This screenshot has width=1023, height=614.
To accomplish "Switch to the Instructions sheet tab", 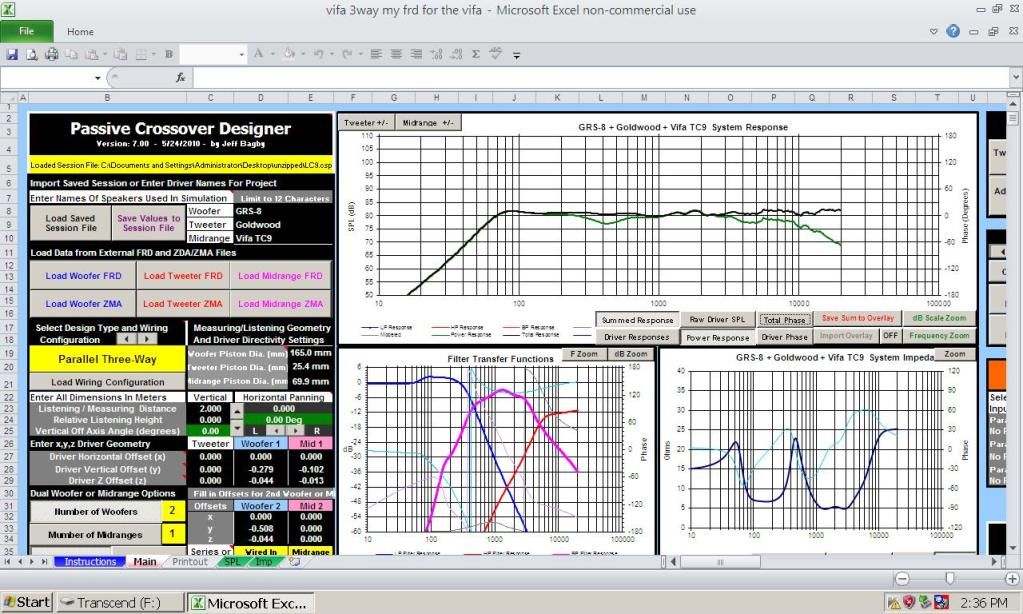I will [90, 561].
